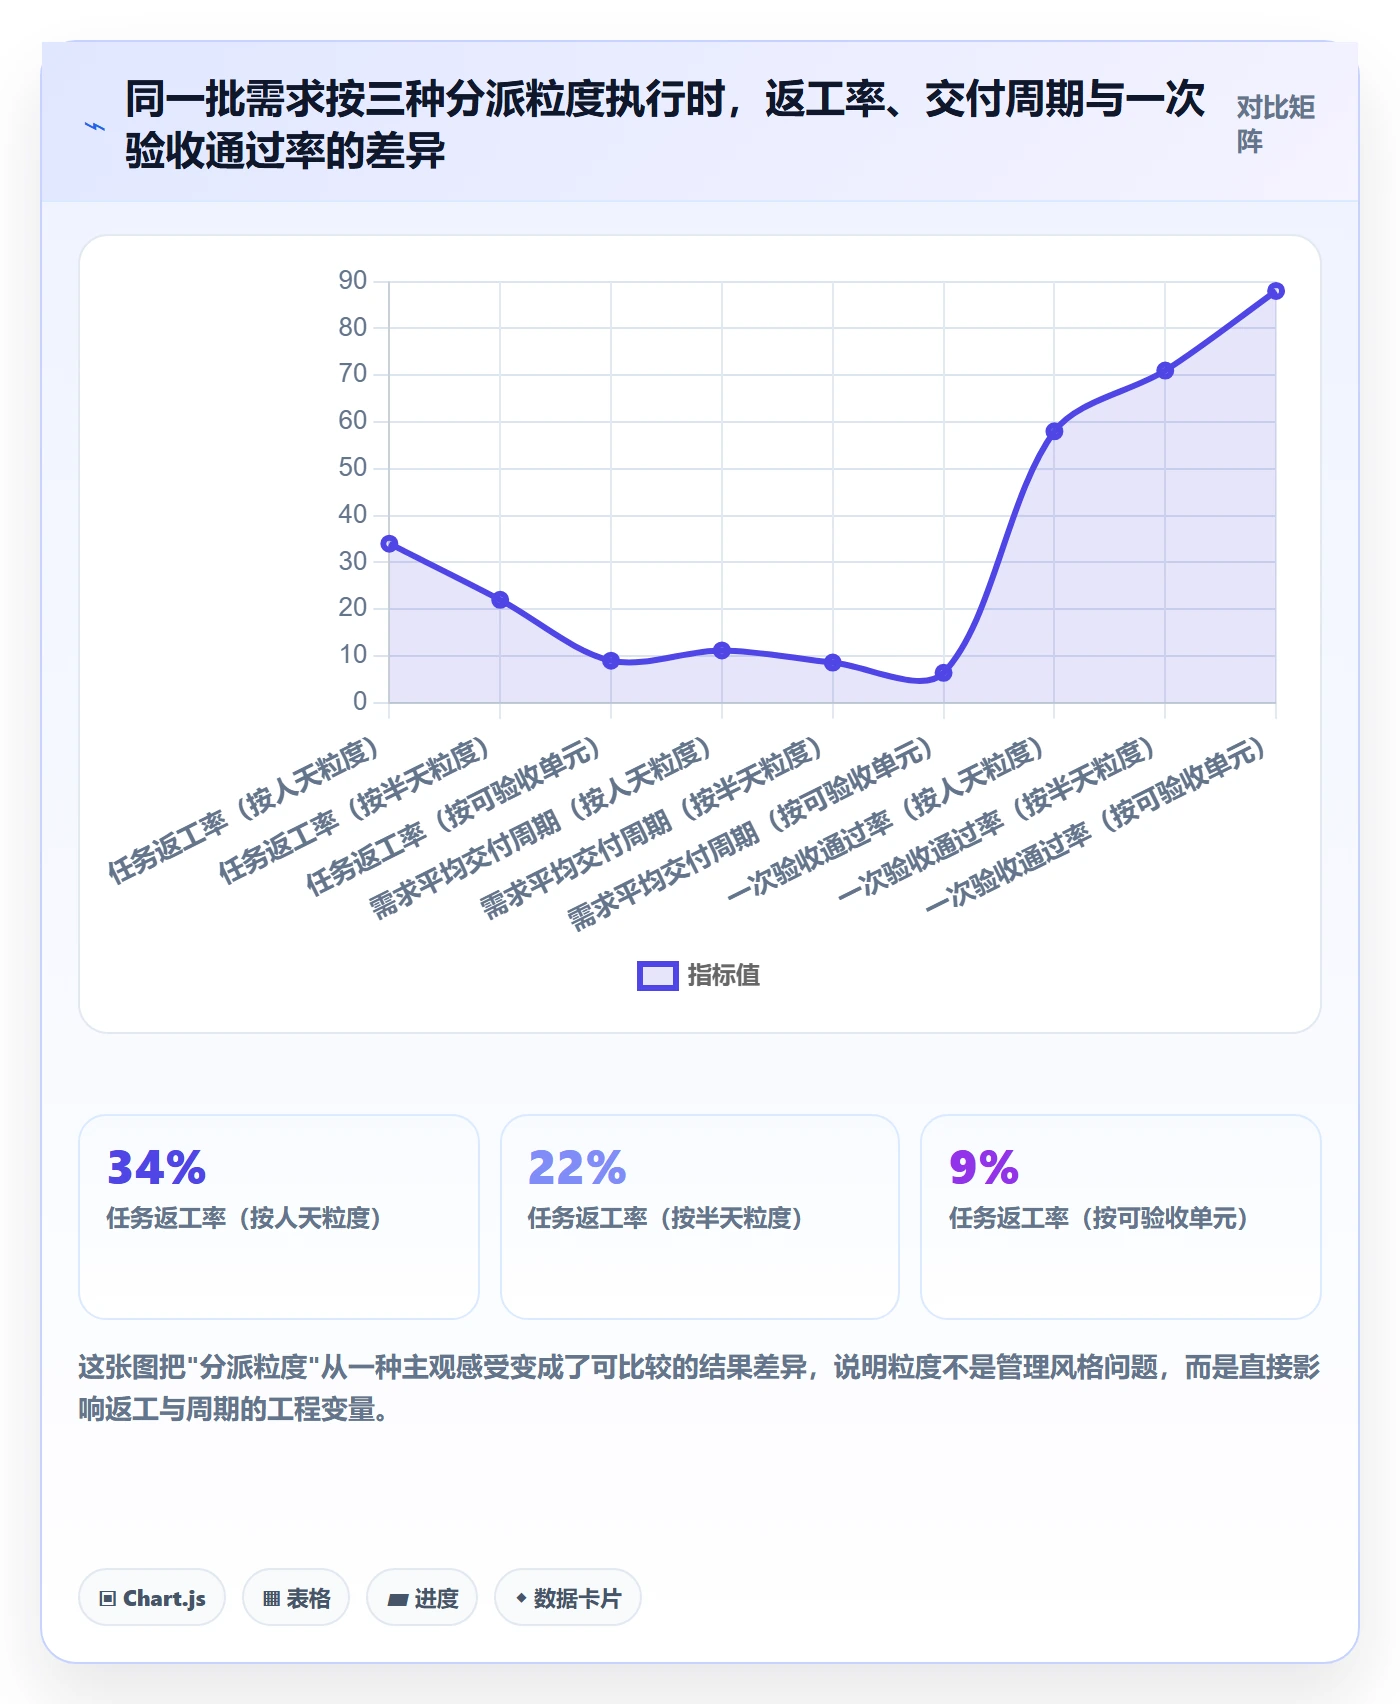Select the 进度 tag chip
The width and height of the screenshot is (1400, 1704).
(x=422, y=1597)
